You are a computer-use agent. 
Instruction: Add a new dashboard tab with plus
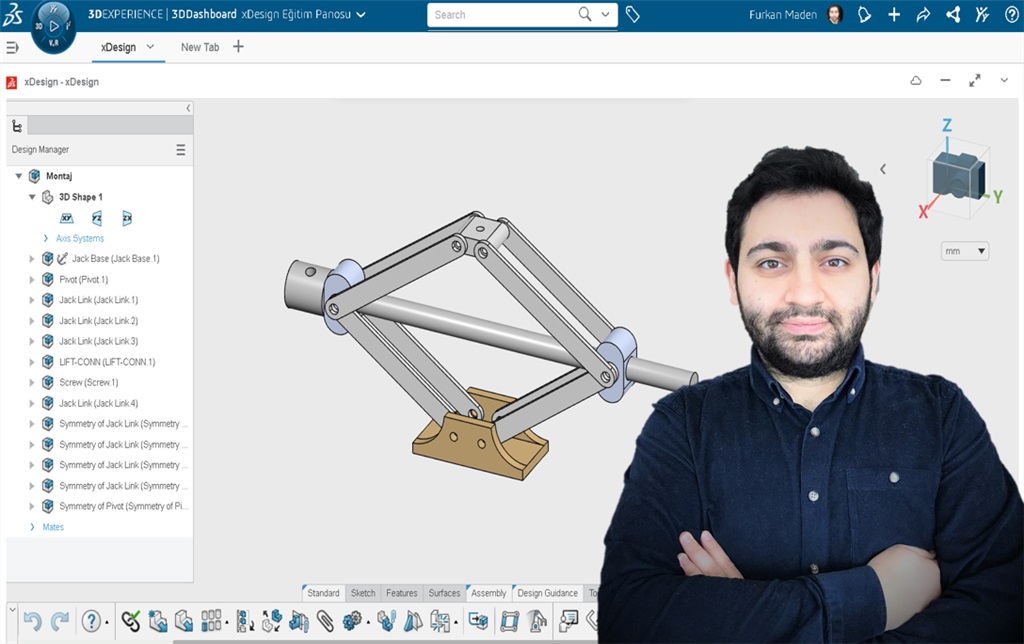pos(238,46)
